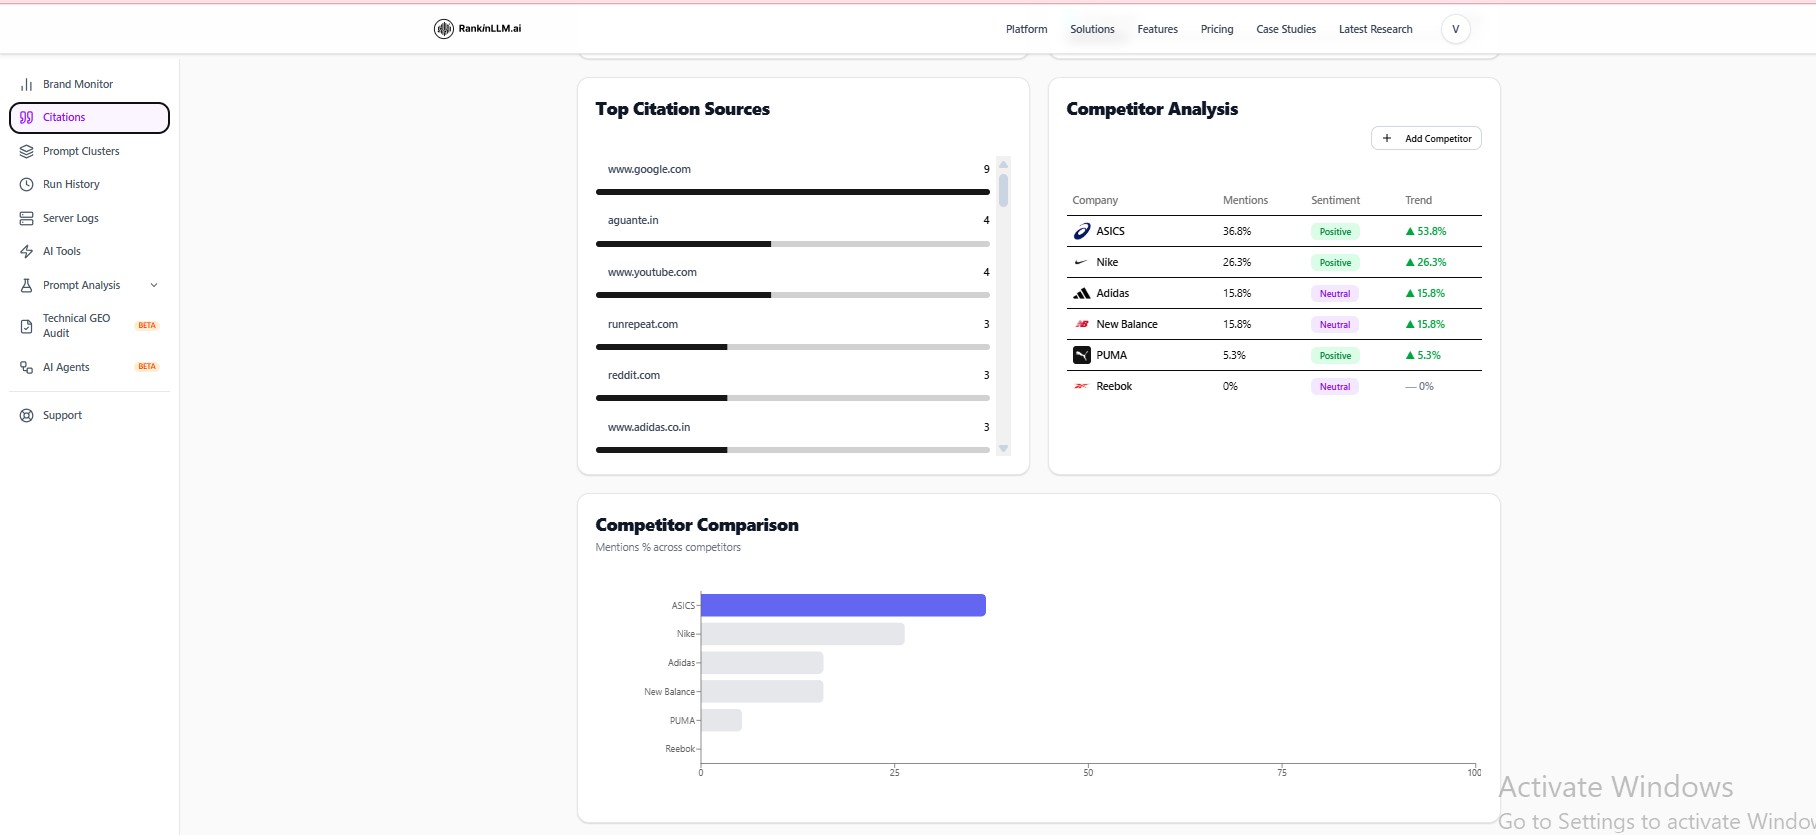Go to the Pricing page
This screenshot has height=835, width=1816.
tap(1217, 30)
